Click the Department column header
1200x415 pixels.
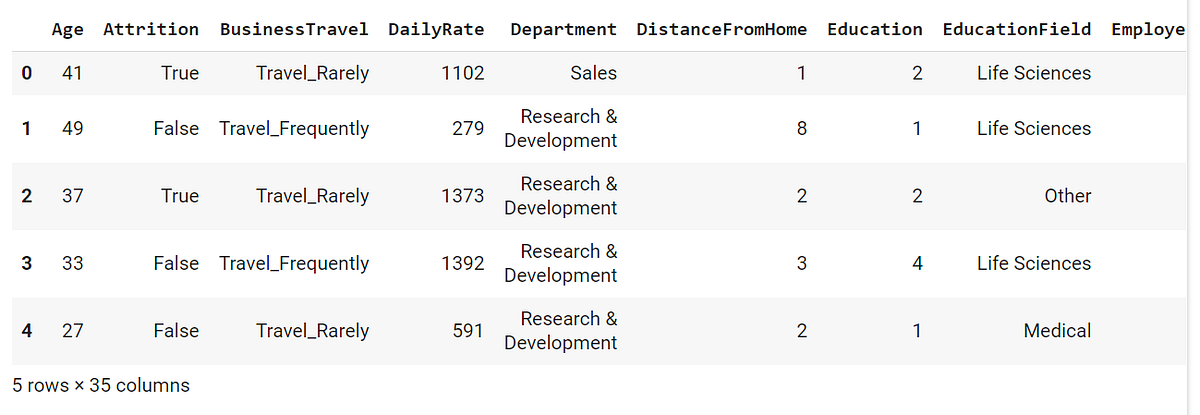(563, 29)
